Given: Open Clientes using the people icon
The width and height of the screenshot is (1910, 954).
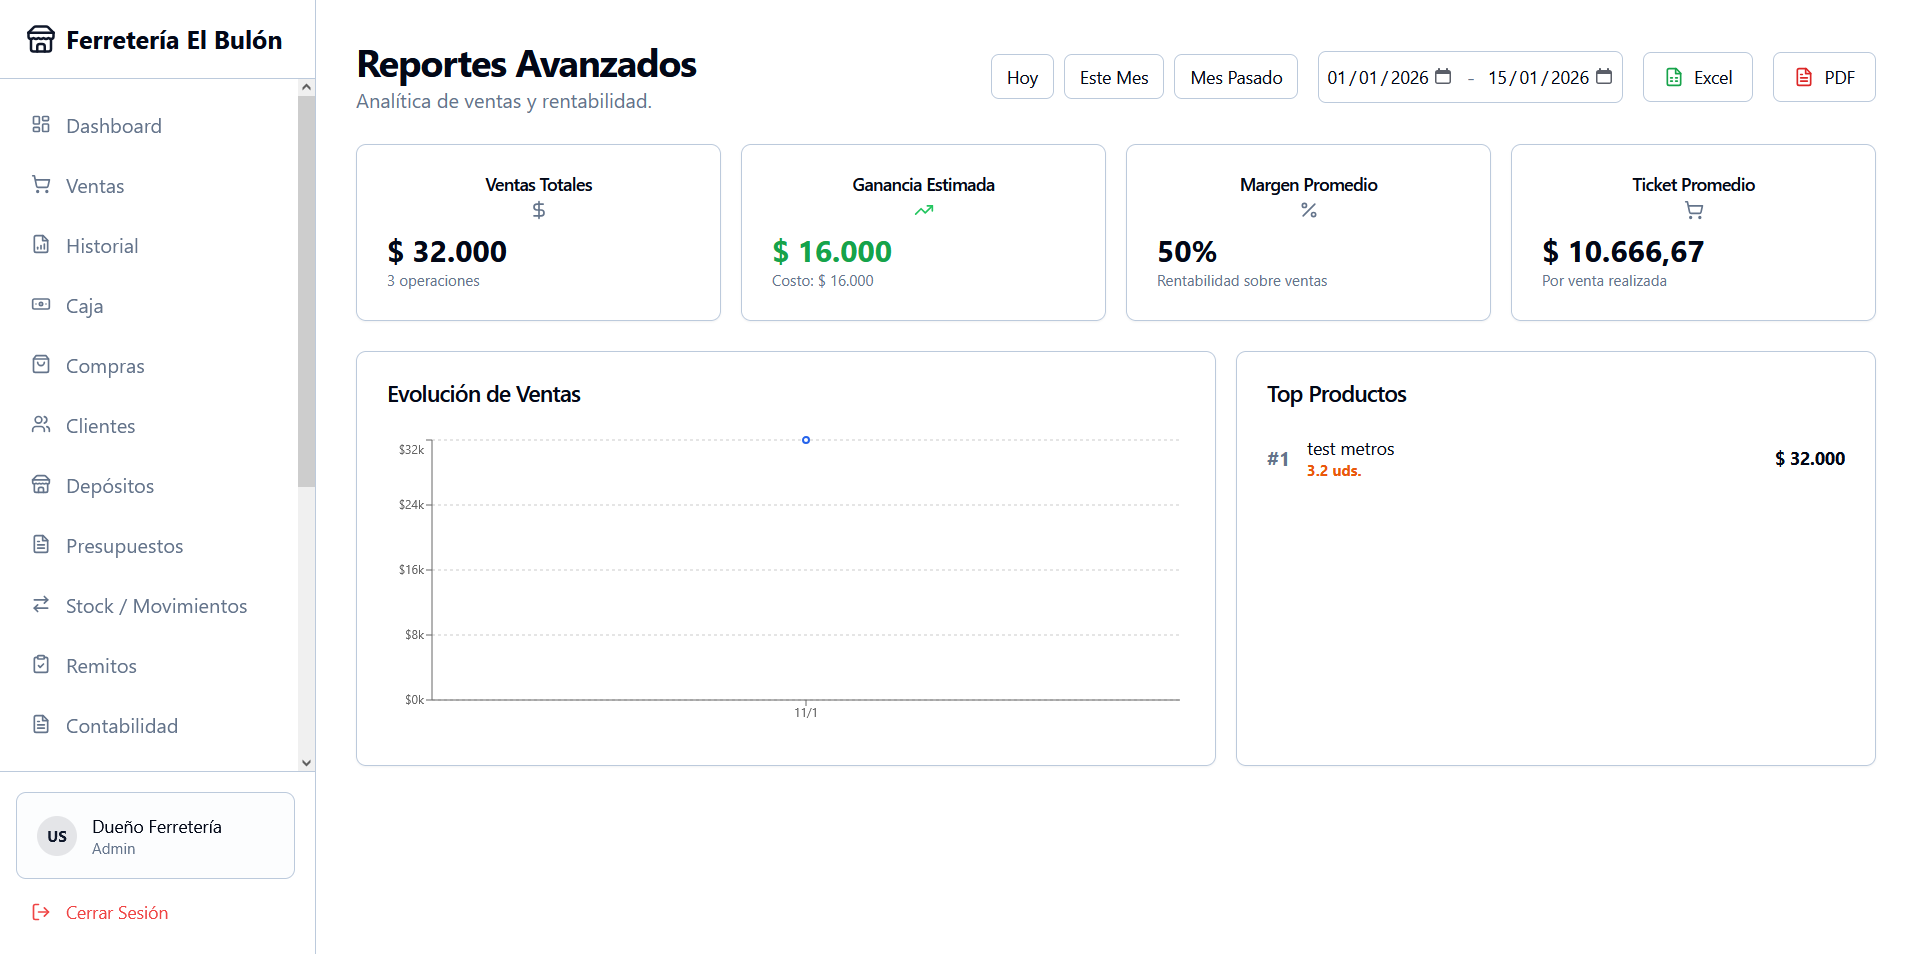Looking at the screenshot, I should pos(41,424).
